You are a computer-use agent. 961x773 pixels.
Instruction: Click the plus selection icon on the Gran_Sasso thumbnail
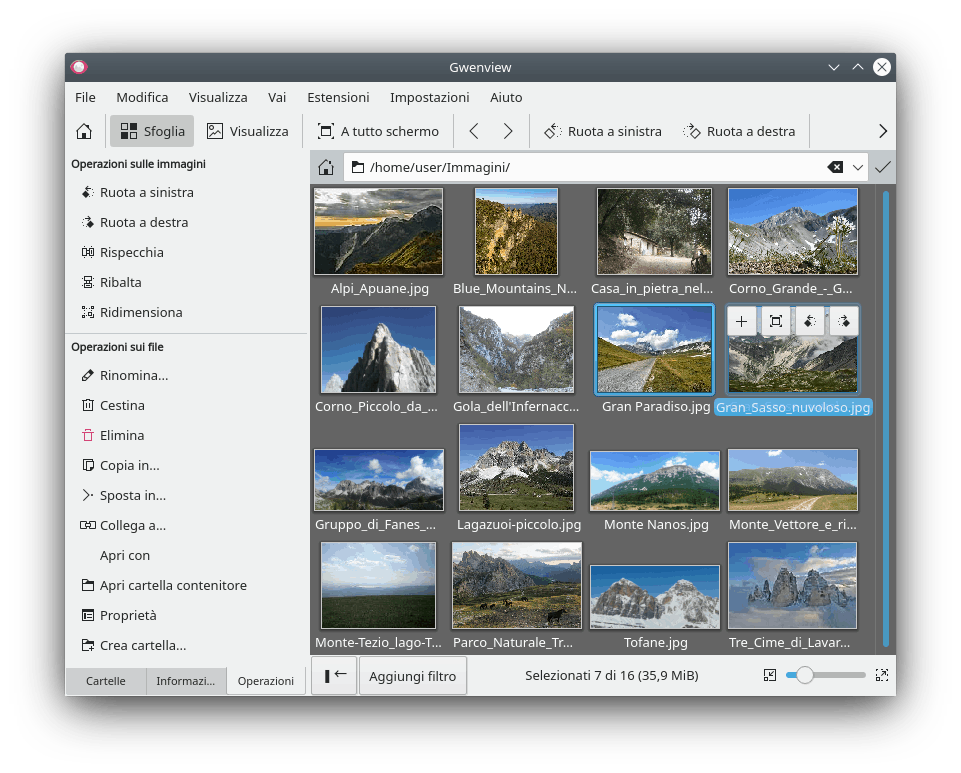coord(741,321)
